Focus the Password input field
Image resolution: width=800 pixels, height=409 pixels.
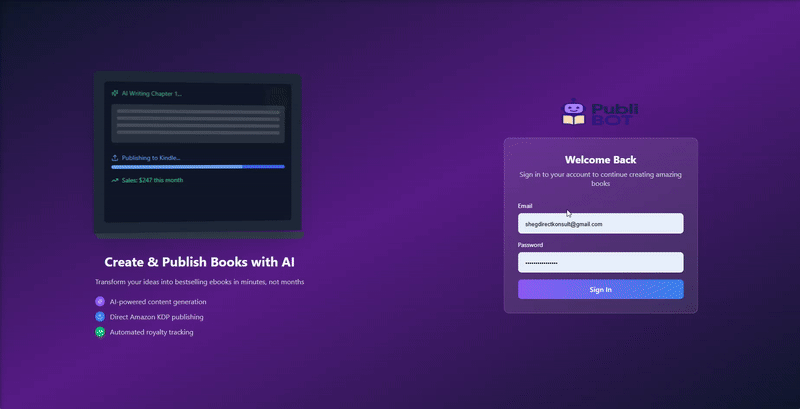(600, 262)
